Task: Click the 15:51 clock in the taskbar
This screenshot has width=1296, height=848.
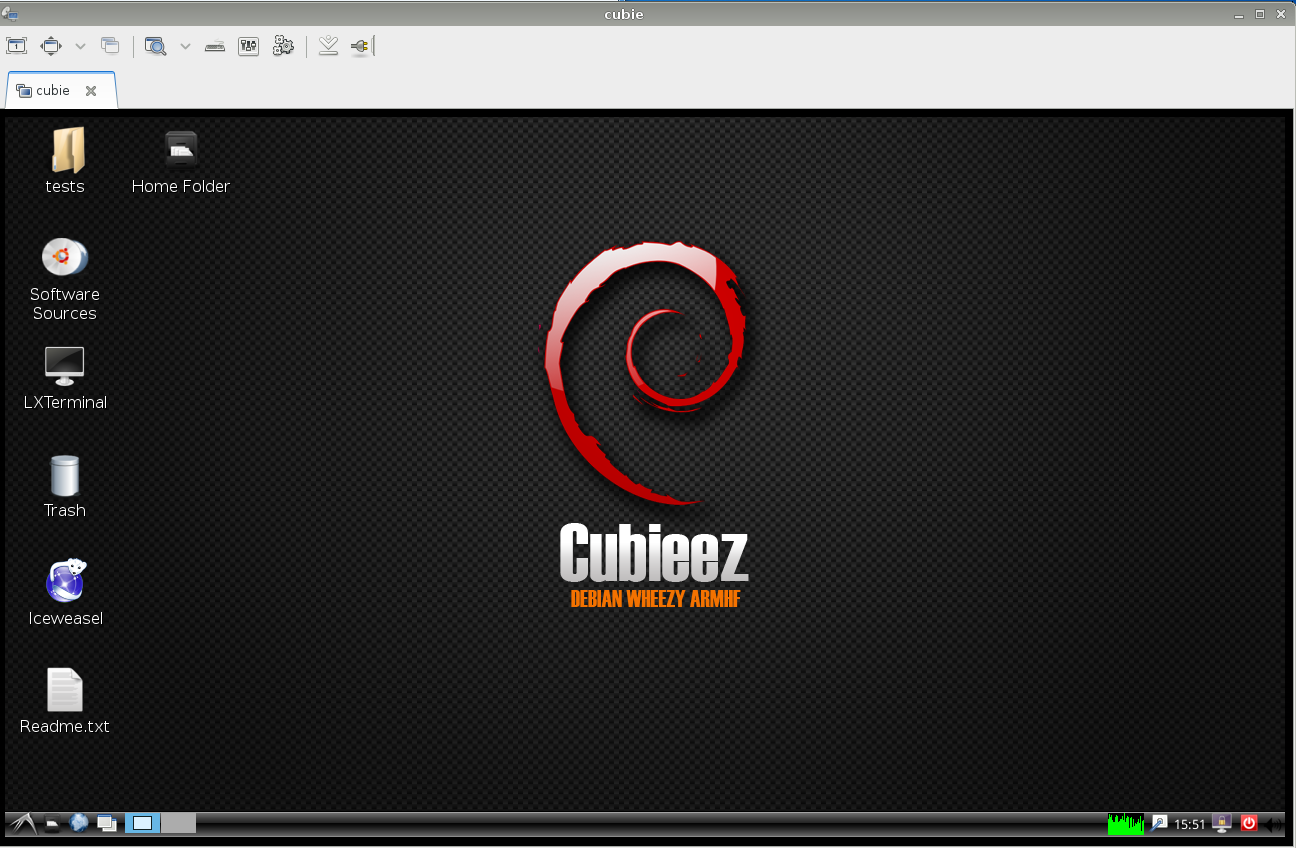Action: [x=1190, y=825]
